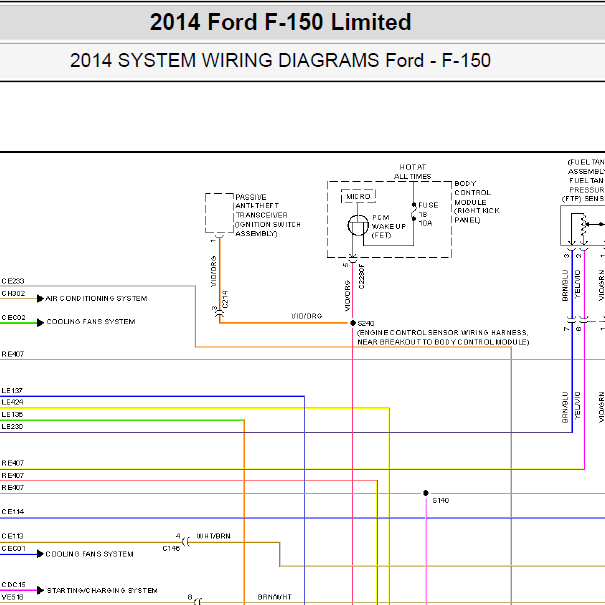Click the 2014 SYSTEM WIRING DIAGRAMS heading

pos(281,61)
